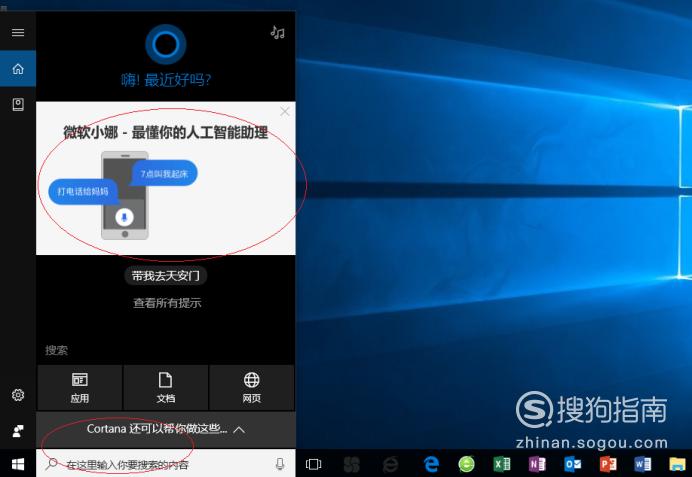Launch Excel from taskbar
The image size is (692, 477).
(x=502, y=464)
